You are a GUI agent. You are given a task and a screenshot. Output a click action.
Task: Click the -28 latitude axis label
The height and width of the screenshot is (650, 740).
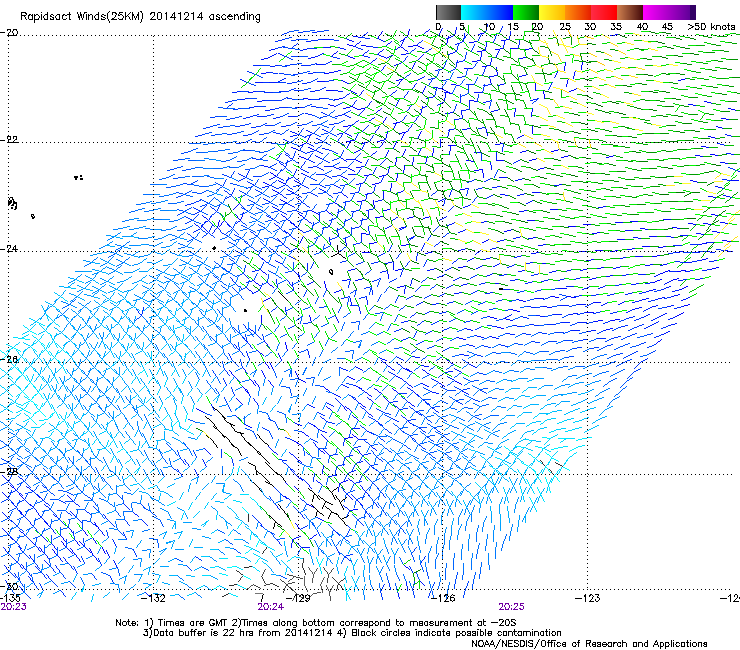pyautogui.click(x=9, y=471)
